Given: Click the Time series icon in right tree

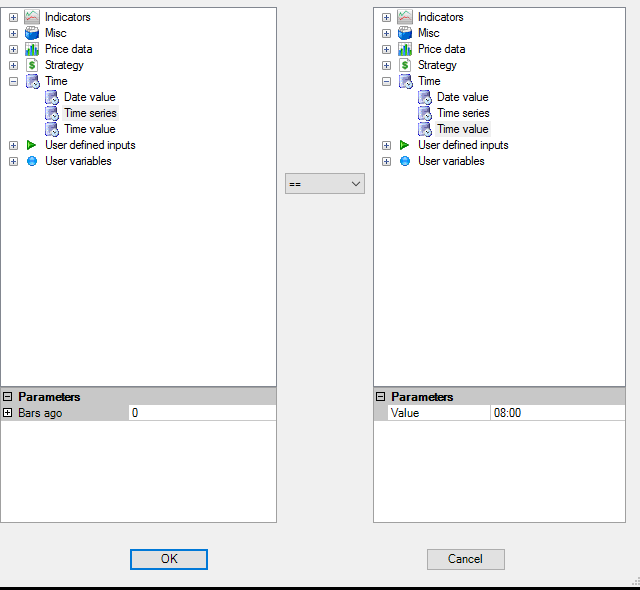Looking at the screenshot, I should (425, 113).
